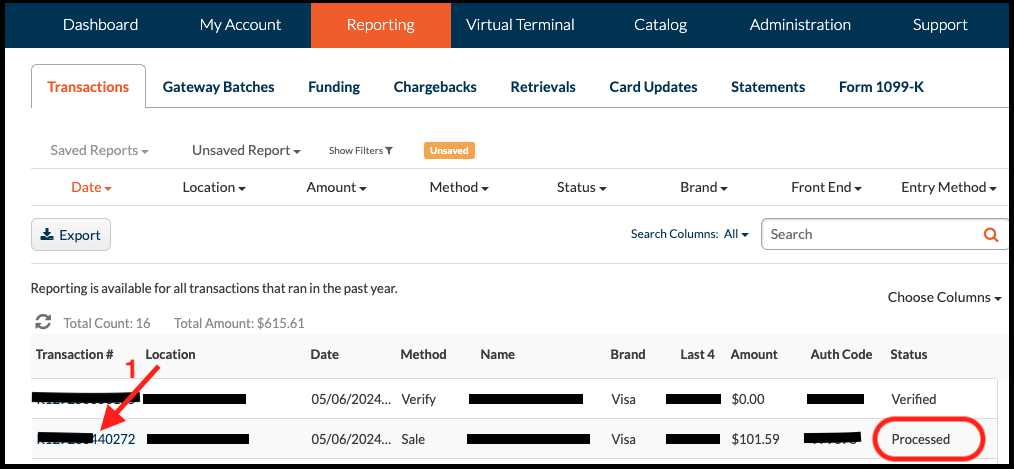Open the Dashboard menu item

pyautogui.click(x=100, y=25)
